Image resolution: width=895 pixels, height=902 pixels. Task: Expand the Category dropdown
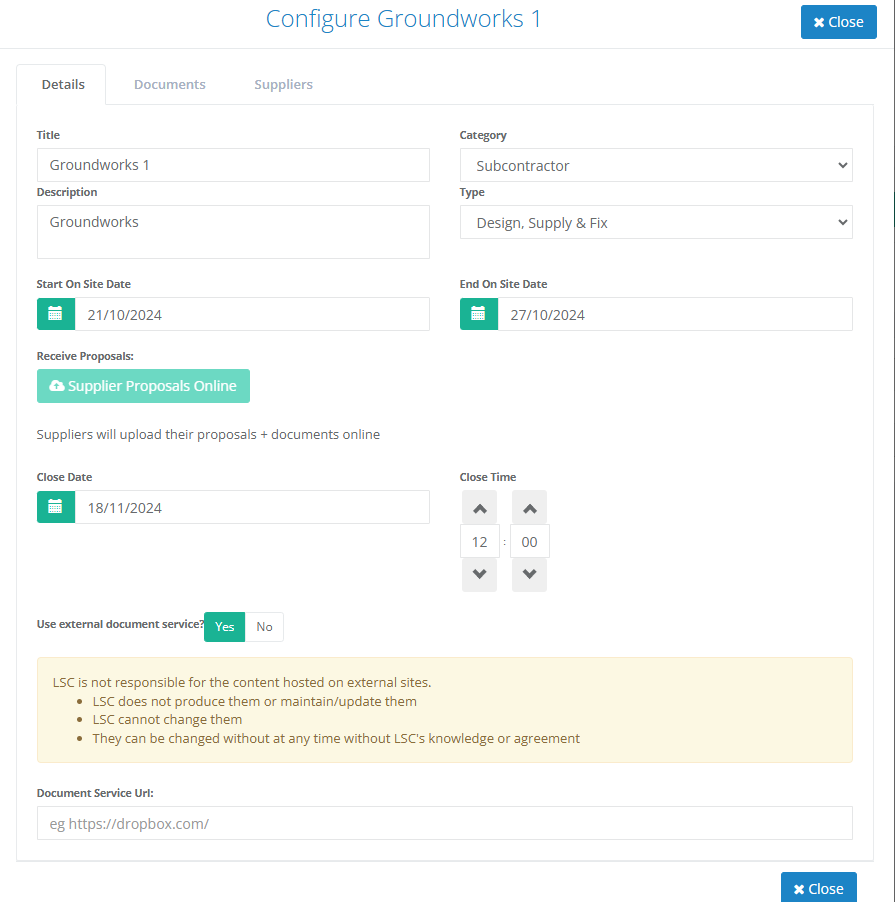pos(656,165)
